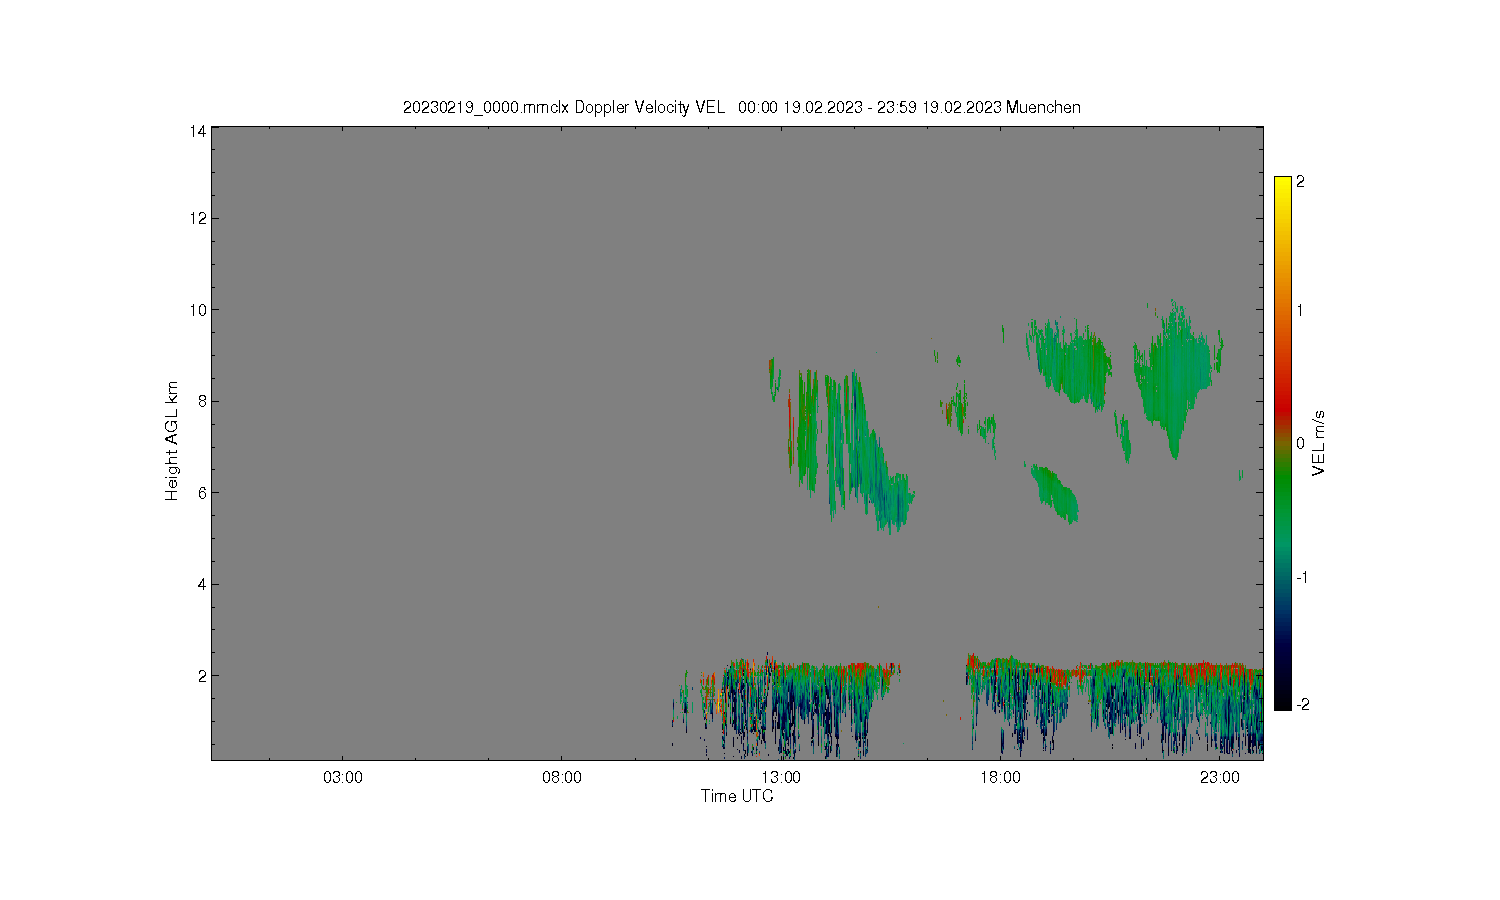Click the colorbar top value 2

click(x=1300, y=182)
